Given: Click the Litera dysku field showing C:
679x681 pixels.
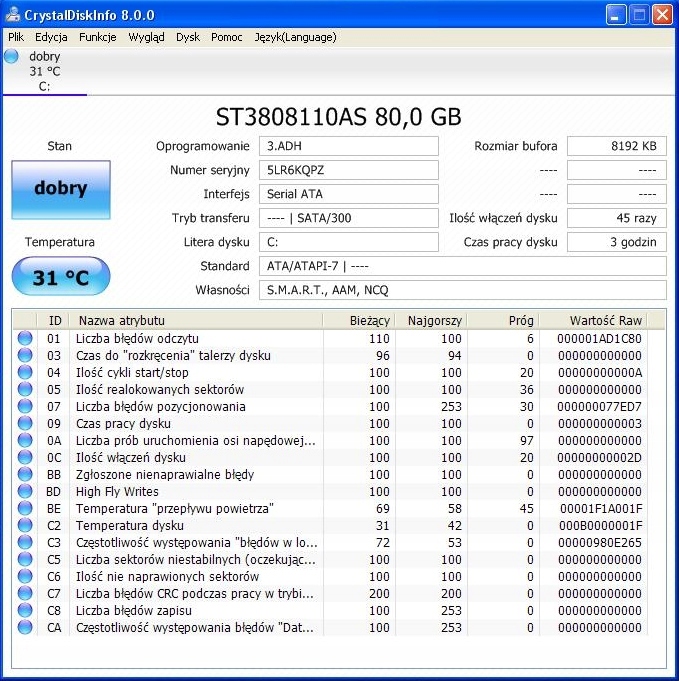Looking at the screenshot, I should (x=349, y=242).
